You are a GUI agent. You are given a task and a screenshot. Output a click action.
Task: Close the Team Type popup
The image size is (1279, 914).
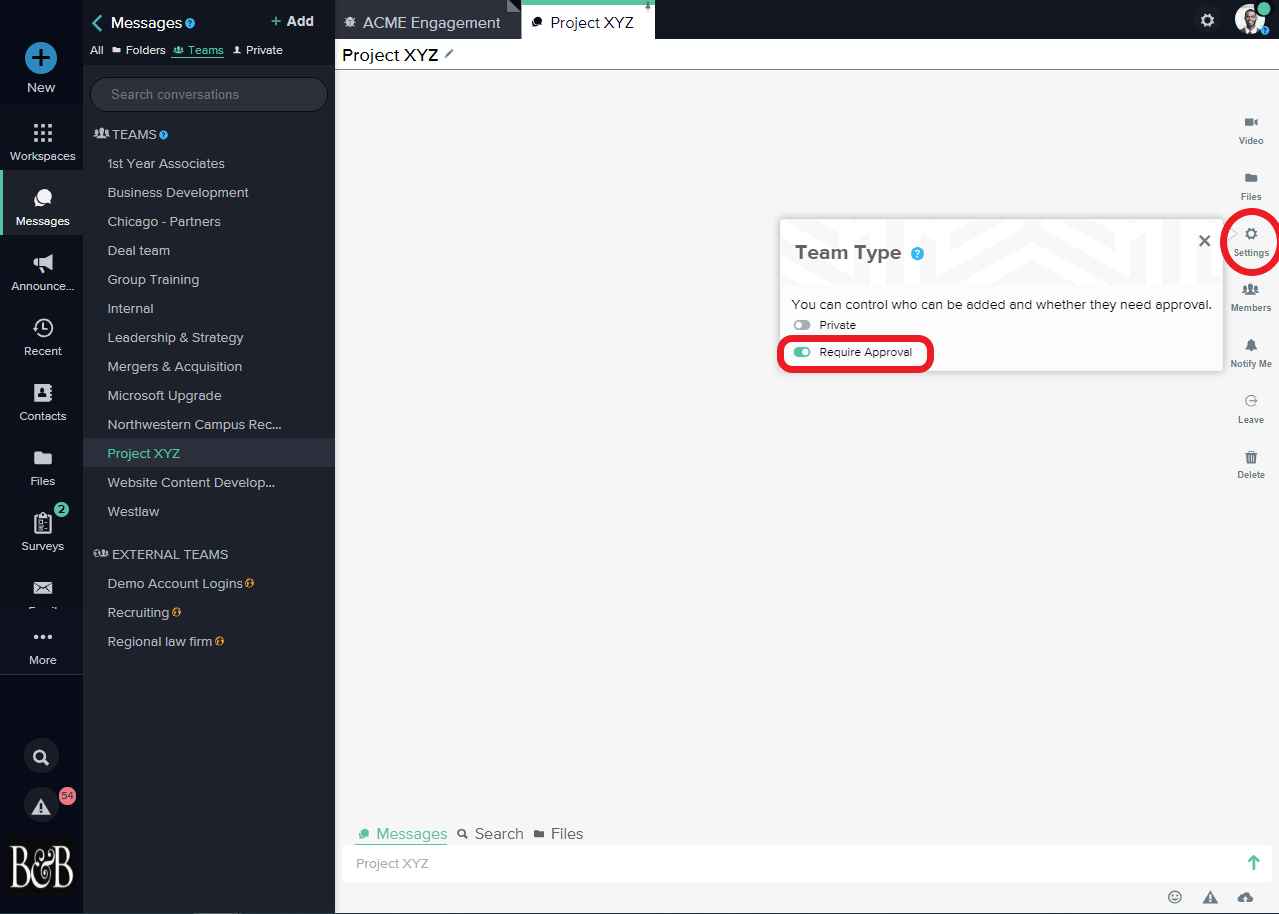(x=1204, y=241)
